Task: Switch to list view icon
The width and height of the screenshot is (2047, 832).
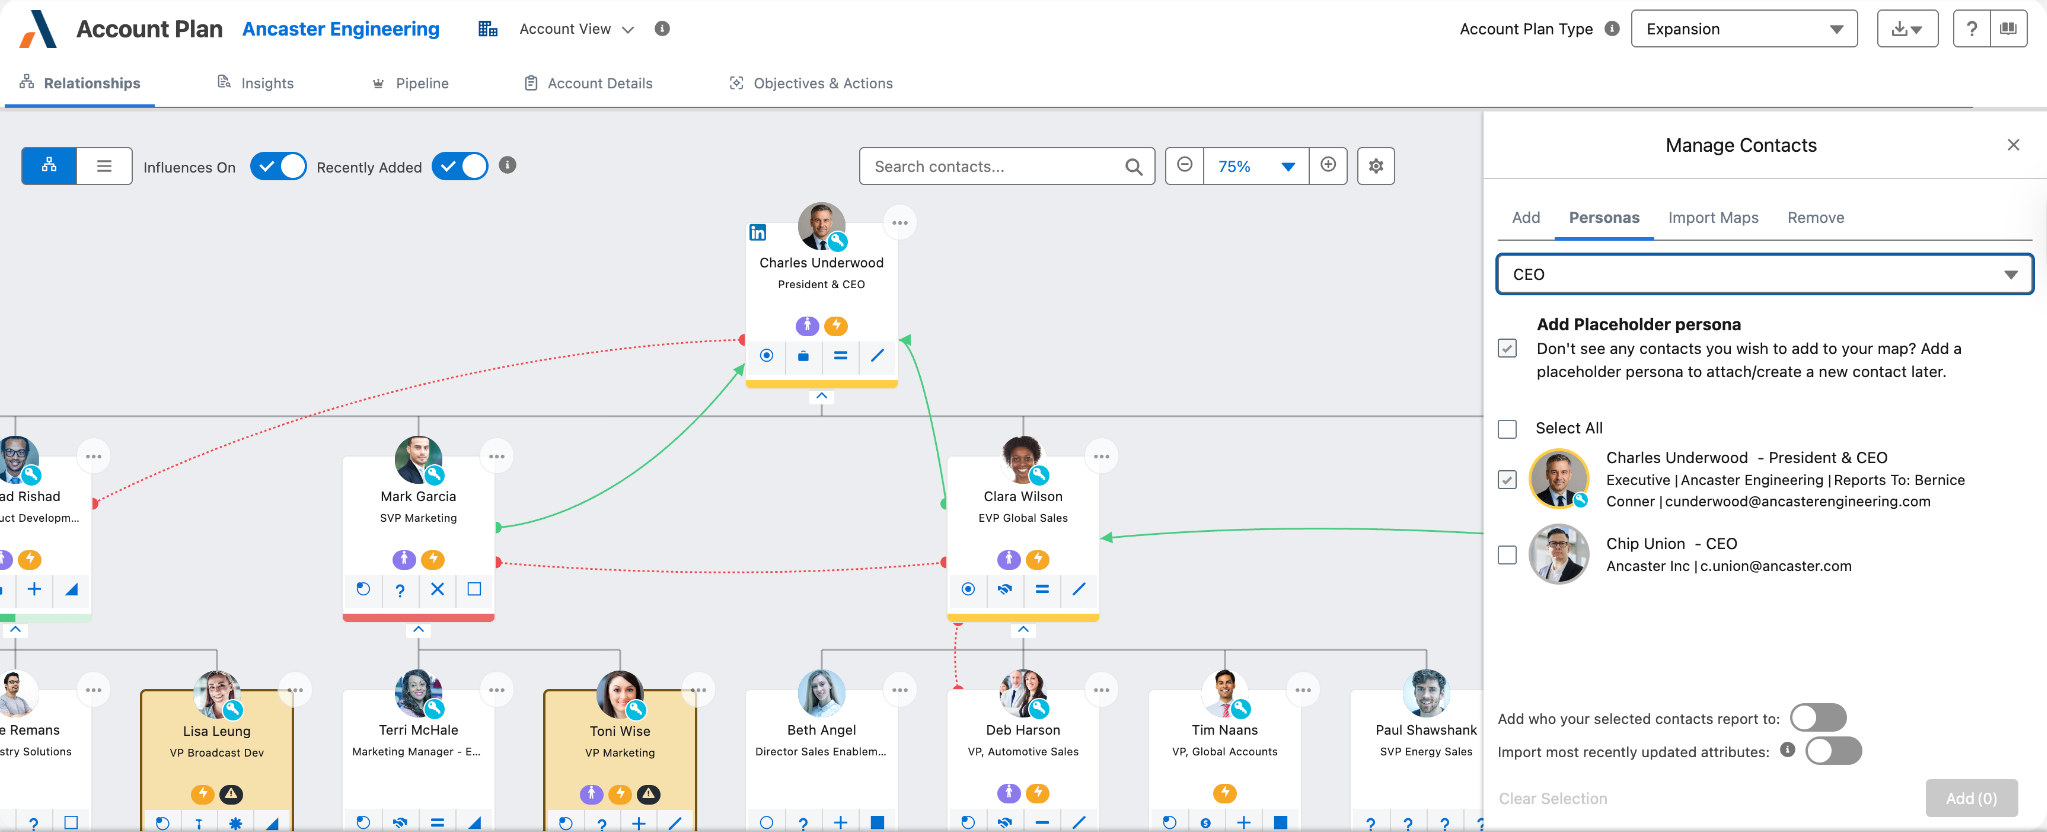Action: click(x=104, y=166)
